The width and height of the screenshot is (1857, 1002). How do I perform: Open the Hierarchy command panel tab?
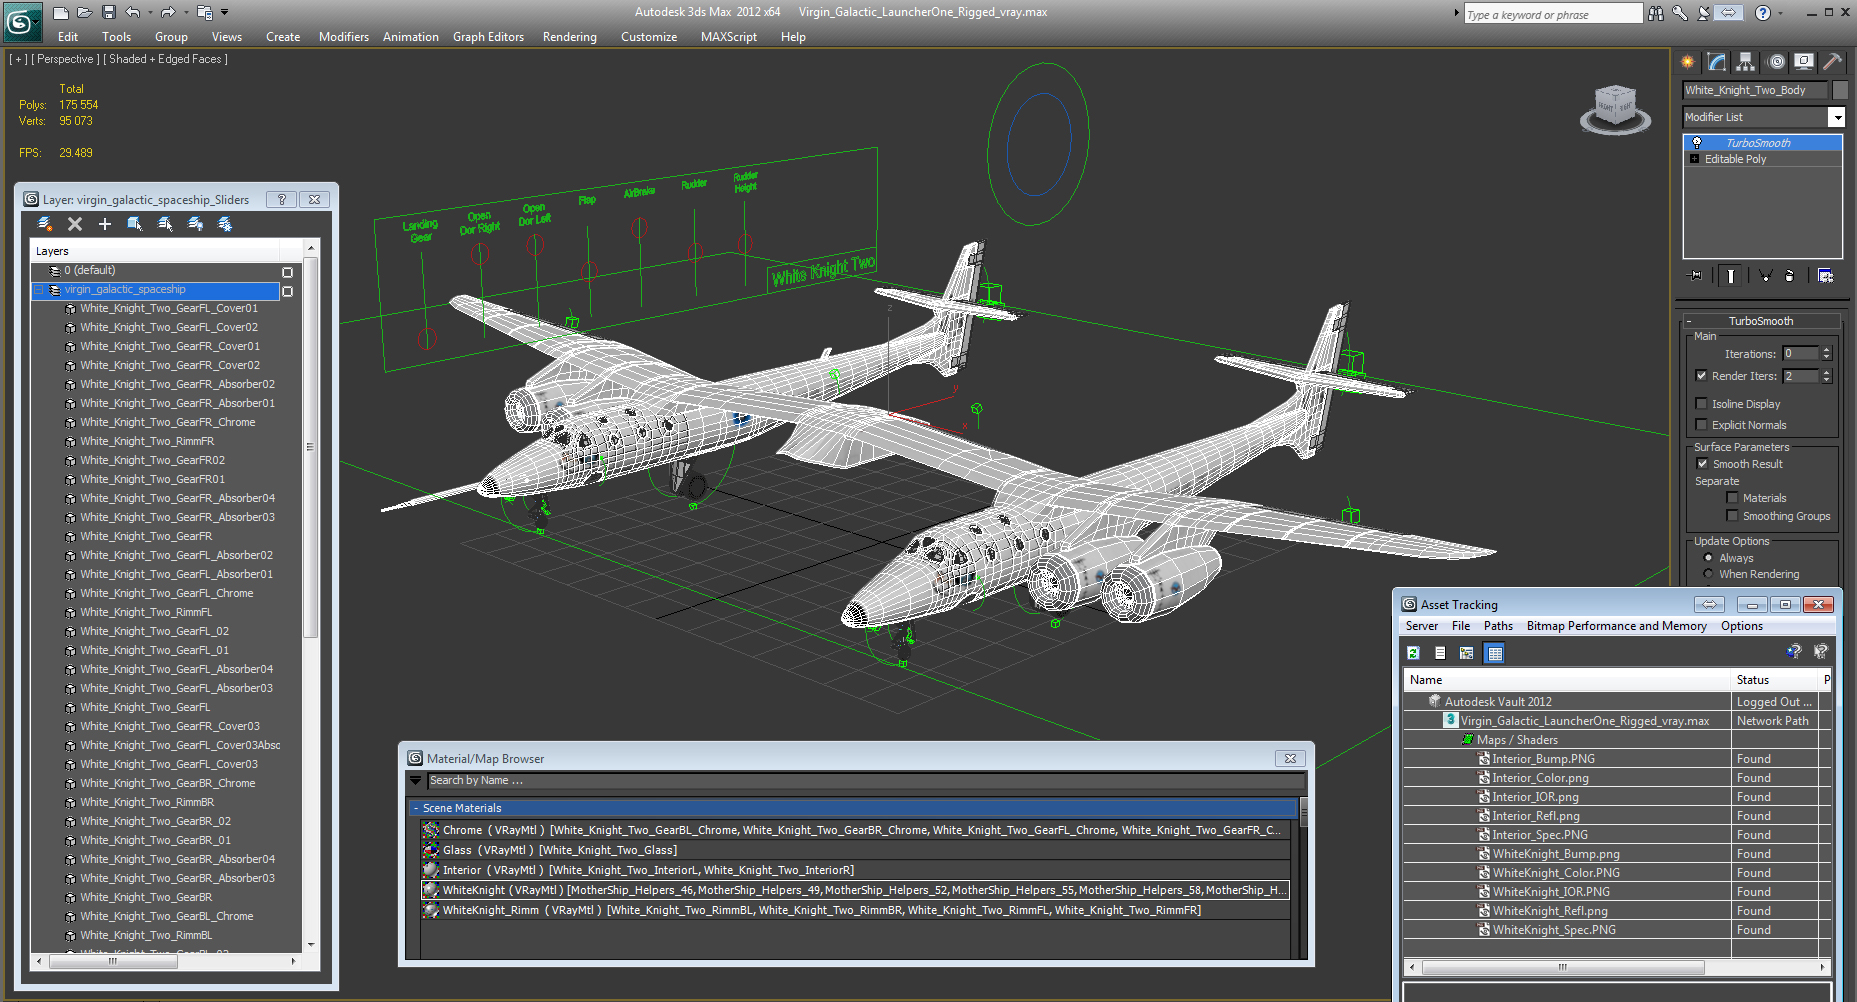[1746, 62]
